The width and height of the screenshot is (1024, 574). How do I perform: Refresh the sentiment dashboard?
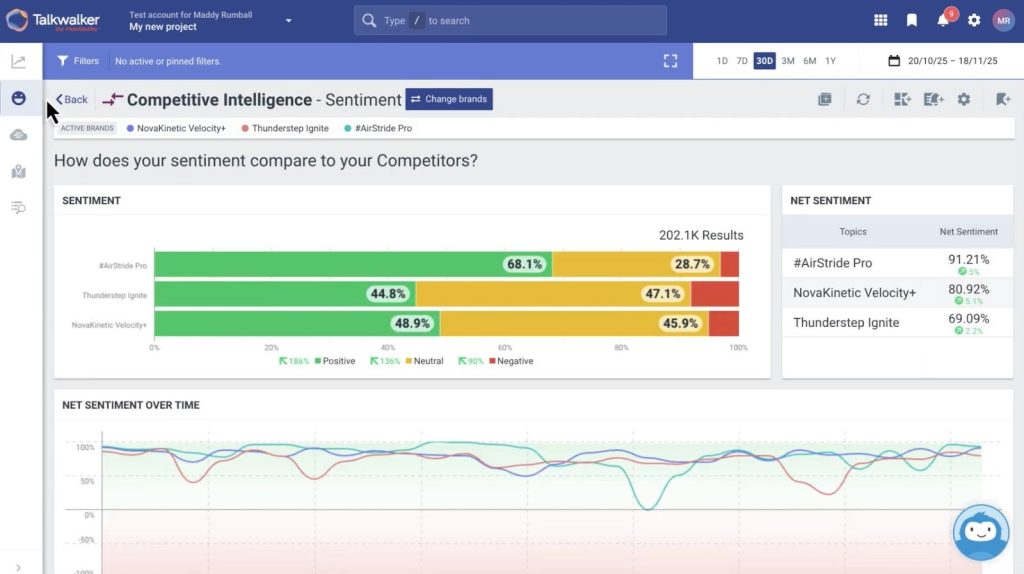[x=863, y=99]
